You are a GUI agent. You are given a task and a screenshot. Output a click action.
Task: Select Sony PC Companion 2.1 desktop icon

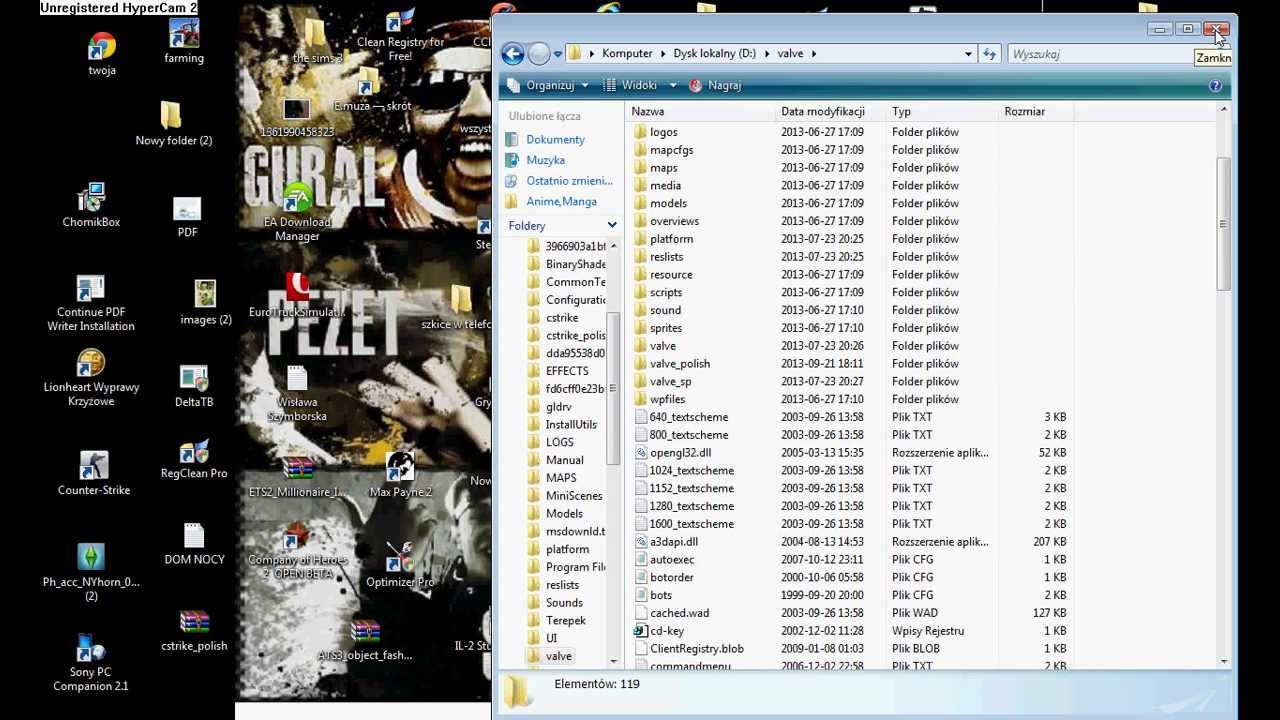tap(91, 663)
